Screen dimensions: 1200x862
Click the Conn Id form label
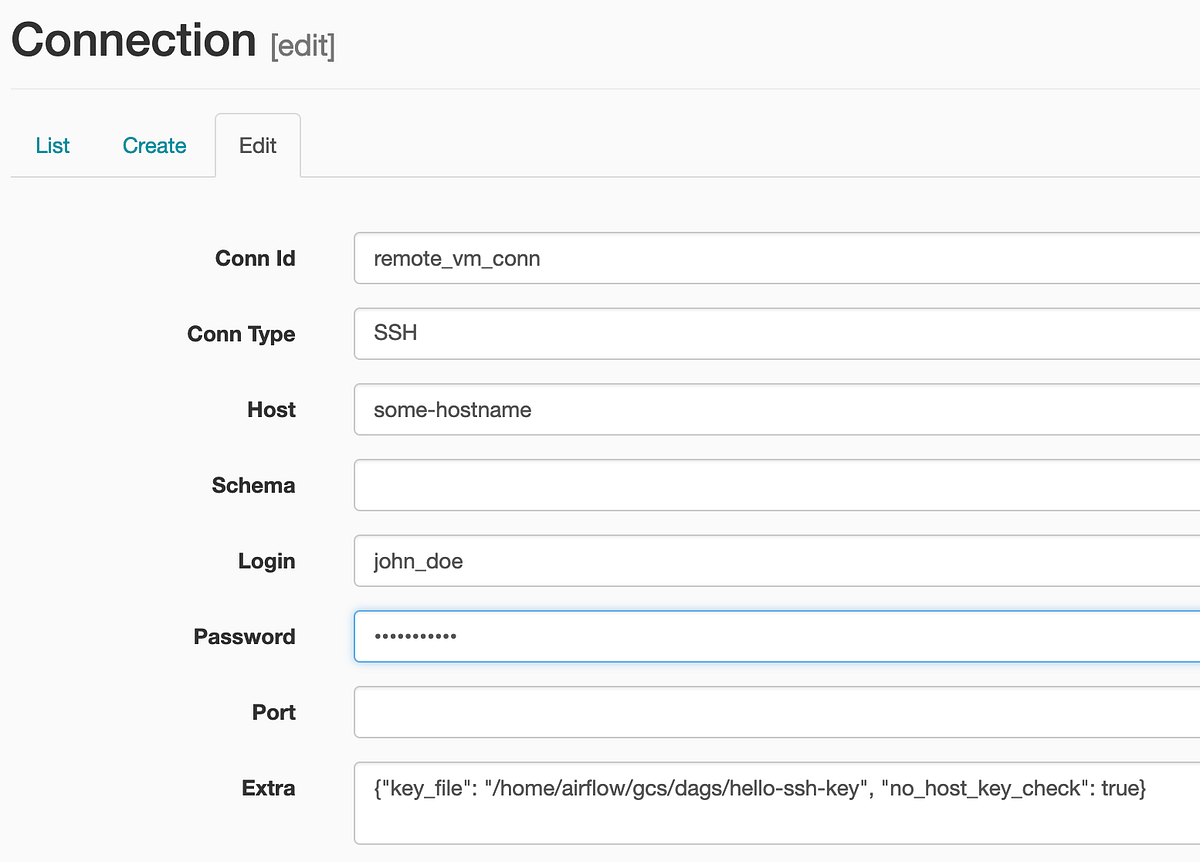click(255, 258)
